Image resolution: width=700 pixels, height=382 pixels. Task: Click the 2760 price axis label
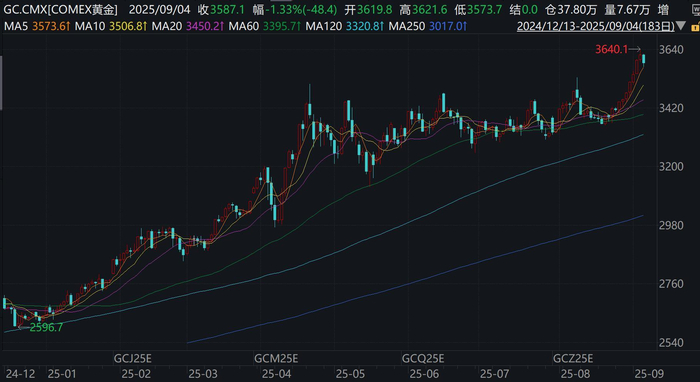[x=672, y=284]
